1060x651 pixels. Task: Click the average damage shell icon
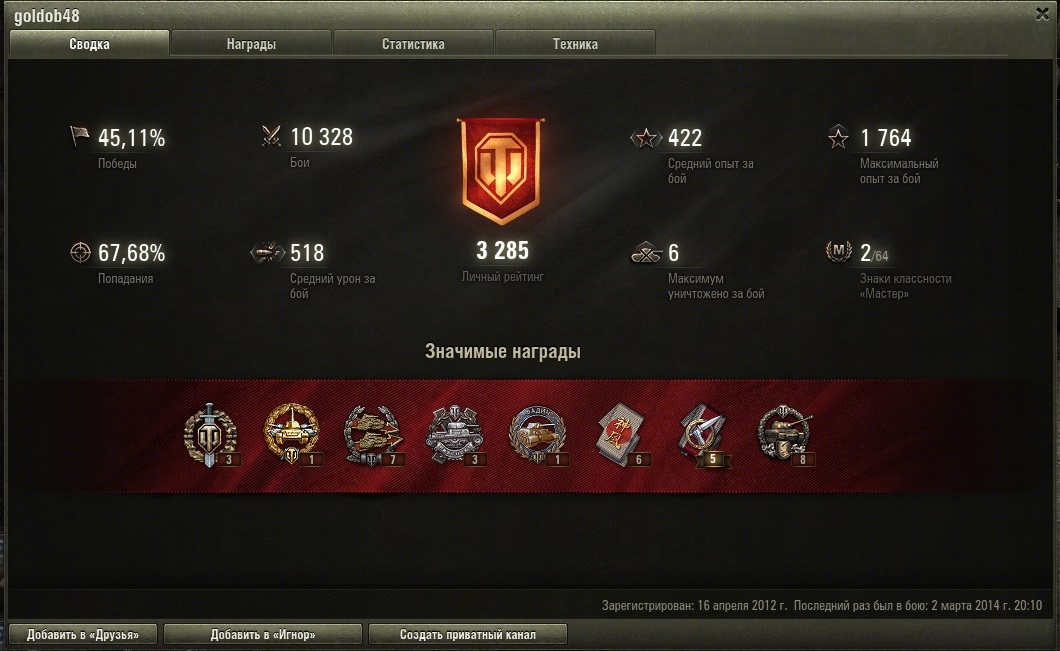click(x=268, y=252)
